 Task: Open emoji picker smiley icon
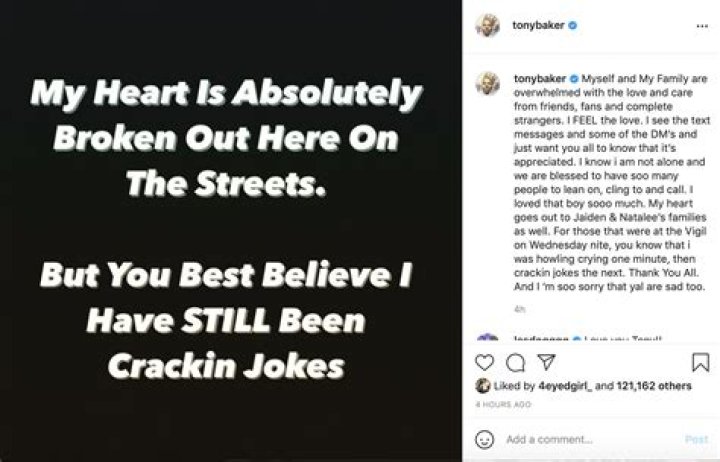pos(484,439)
